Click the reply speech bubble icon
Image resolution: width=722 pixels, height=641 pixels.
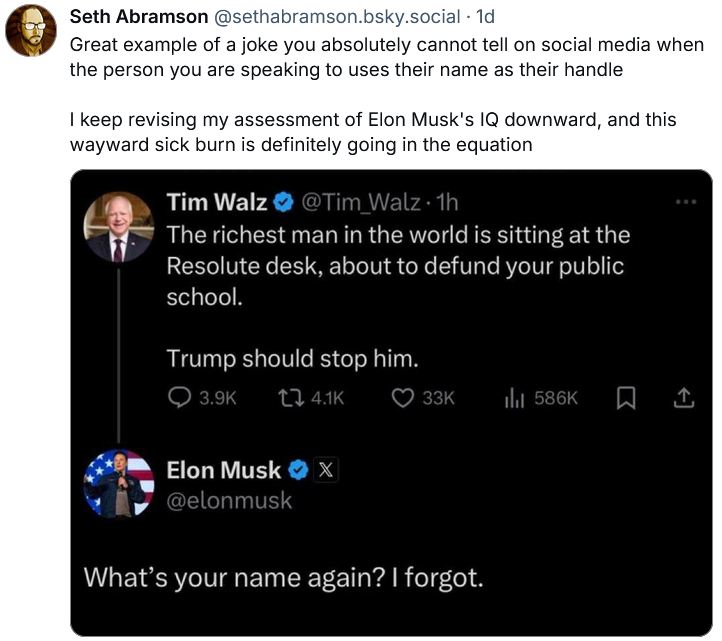tap(179, 398)
